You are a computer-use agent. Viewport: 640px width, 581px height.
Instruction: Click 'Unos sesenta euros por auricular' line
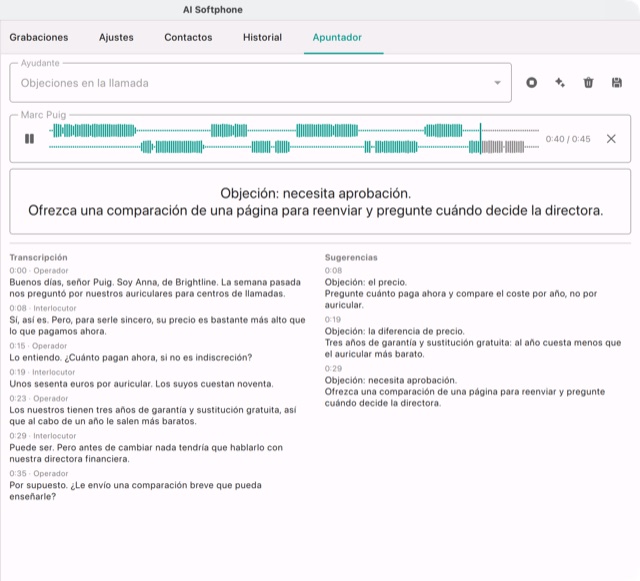(141, 384)
